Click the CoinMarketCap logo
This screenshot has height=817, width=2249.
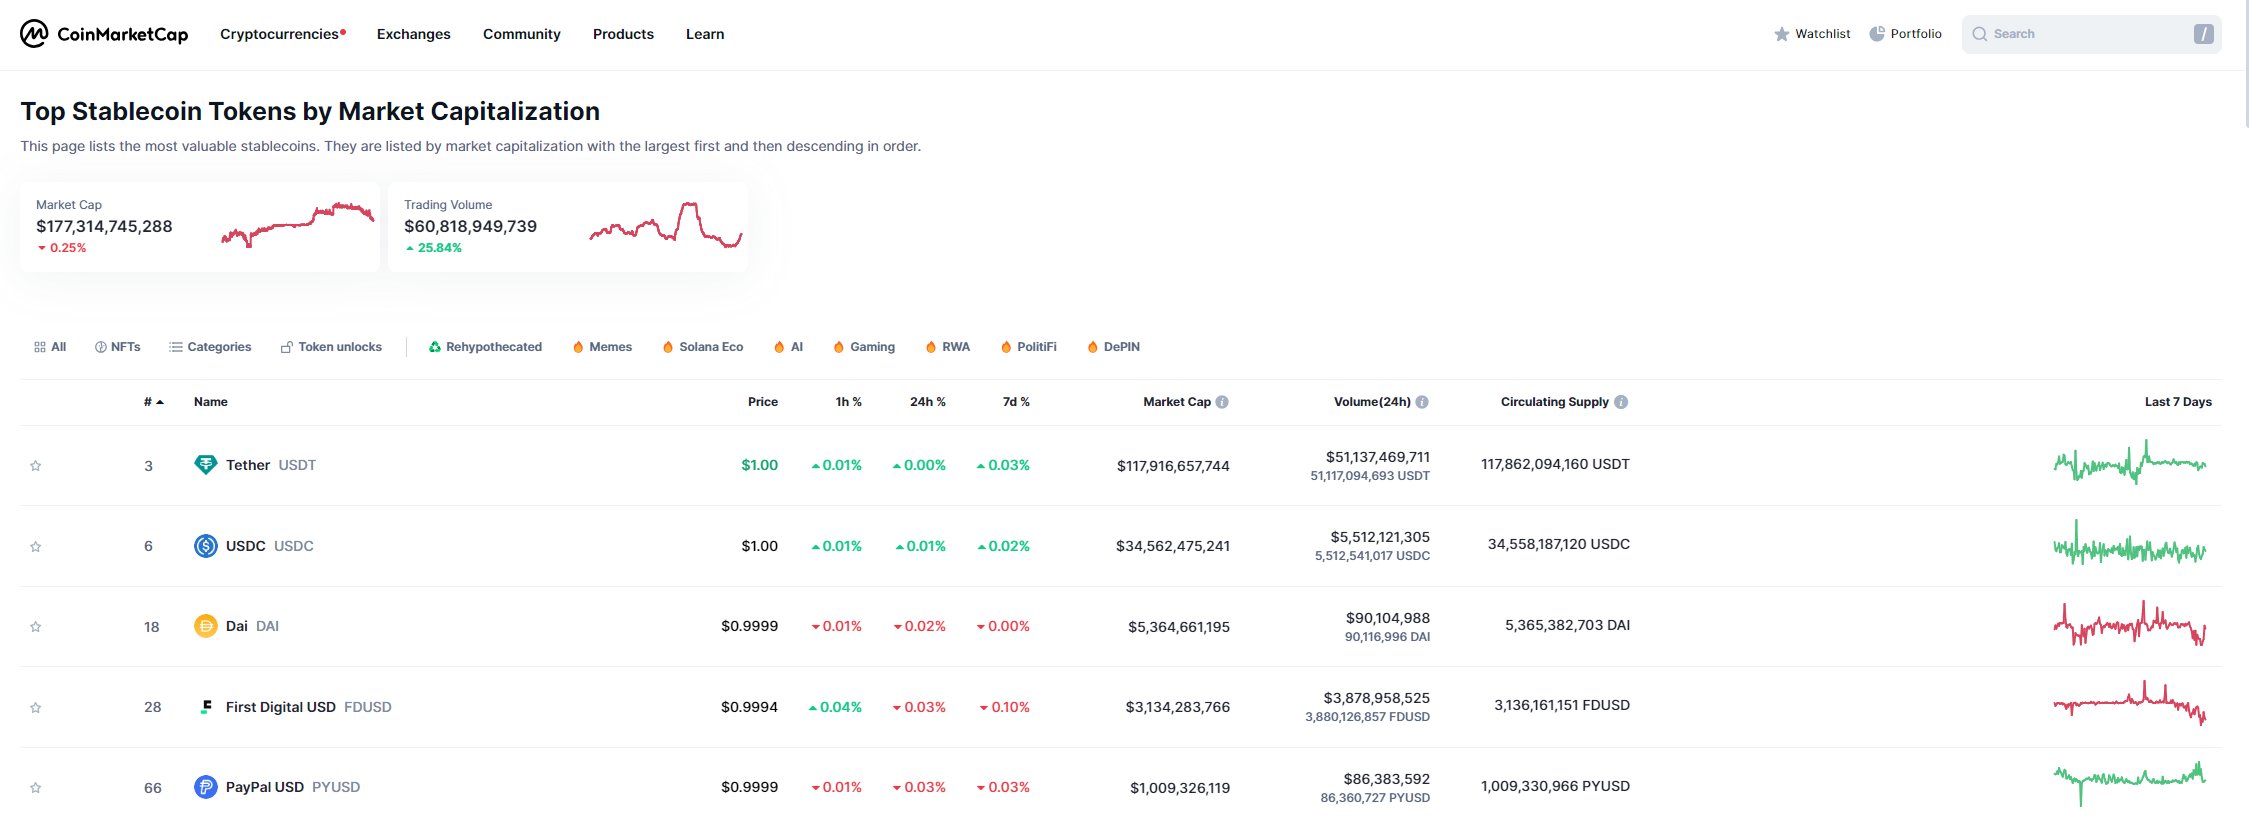[x=104, y=34]
